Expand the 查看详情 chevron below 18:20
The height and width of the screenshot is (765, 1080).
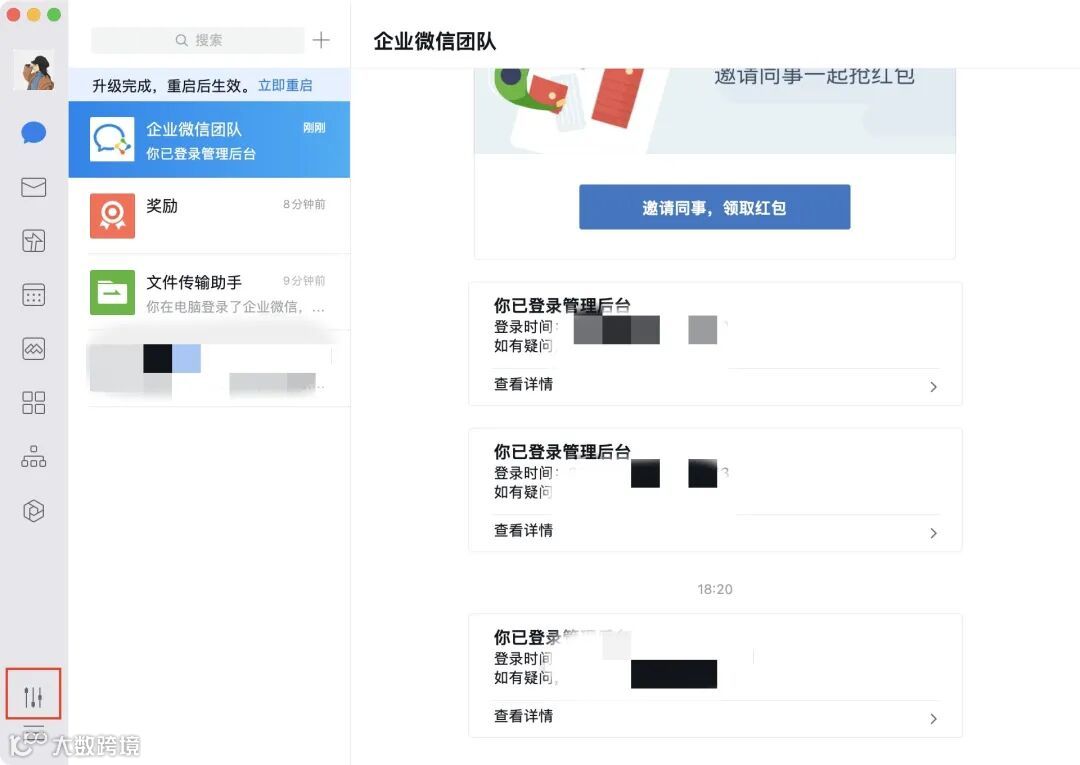point(933,719)
